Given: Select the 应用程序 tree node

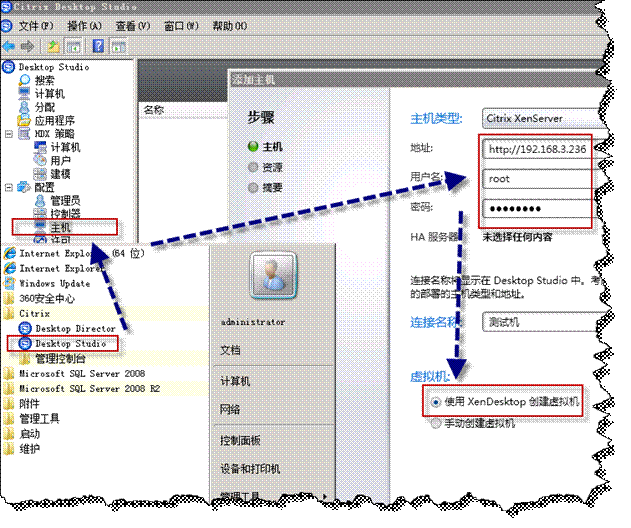Looking at the screenshot, I should coord(54,120).
